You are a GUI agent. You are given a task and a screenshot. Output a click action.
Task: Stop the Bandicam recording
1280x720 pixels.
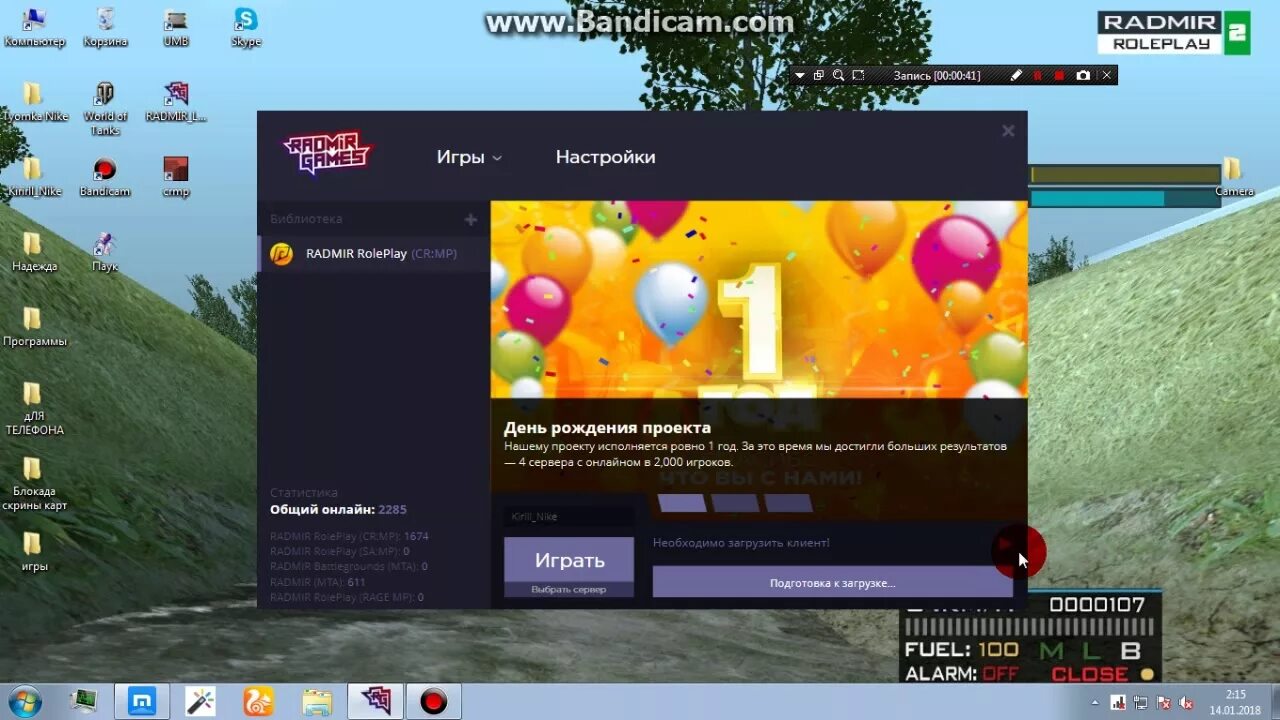tap(1060, 75)
